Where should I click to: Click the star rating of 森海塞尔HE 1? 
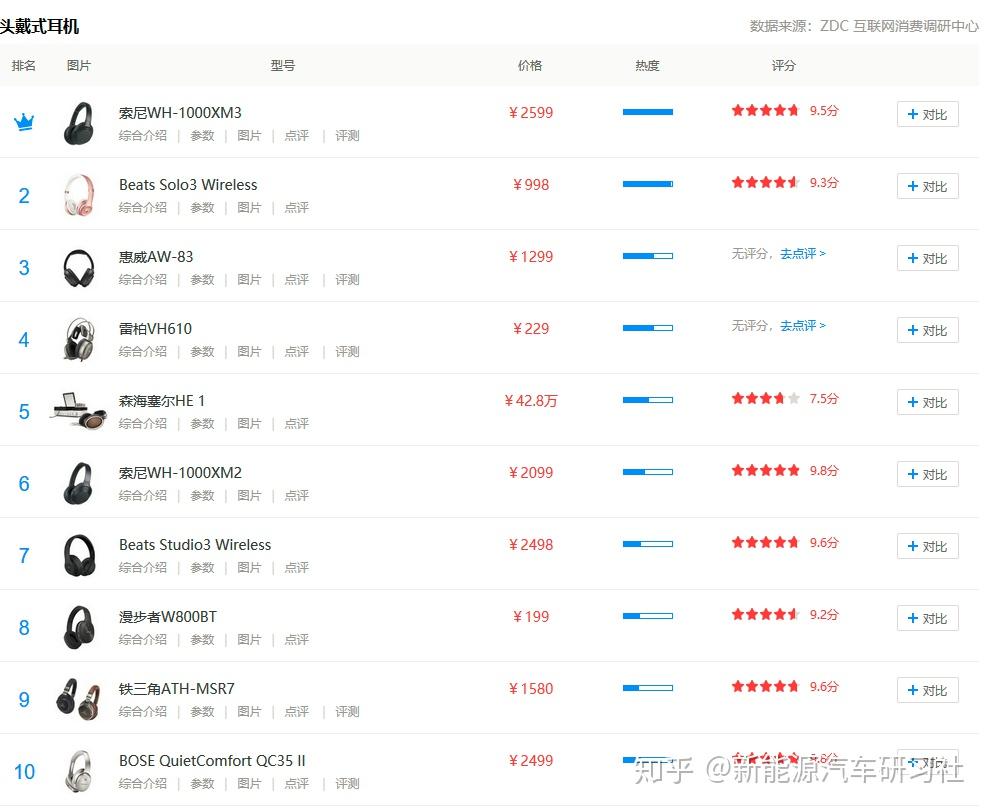coord(765,398)
